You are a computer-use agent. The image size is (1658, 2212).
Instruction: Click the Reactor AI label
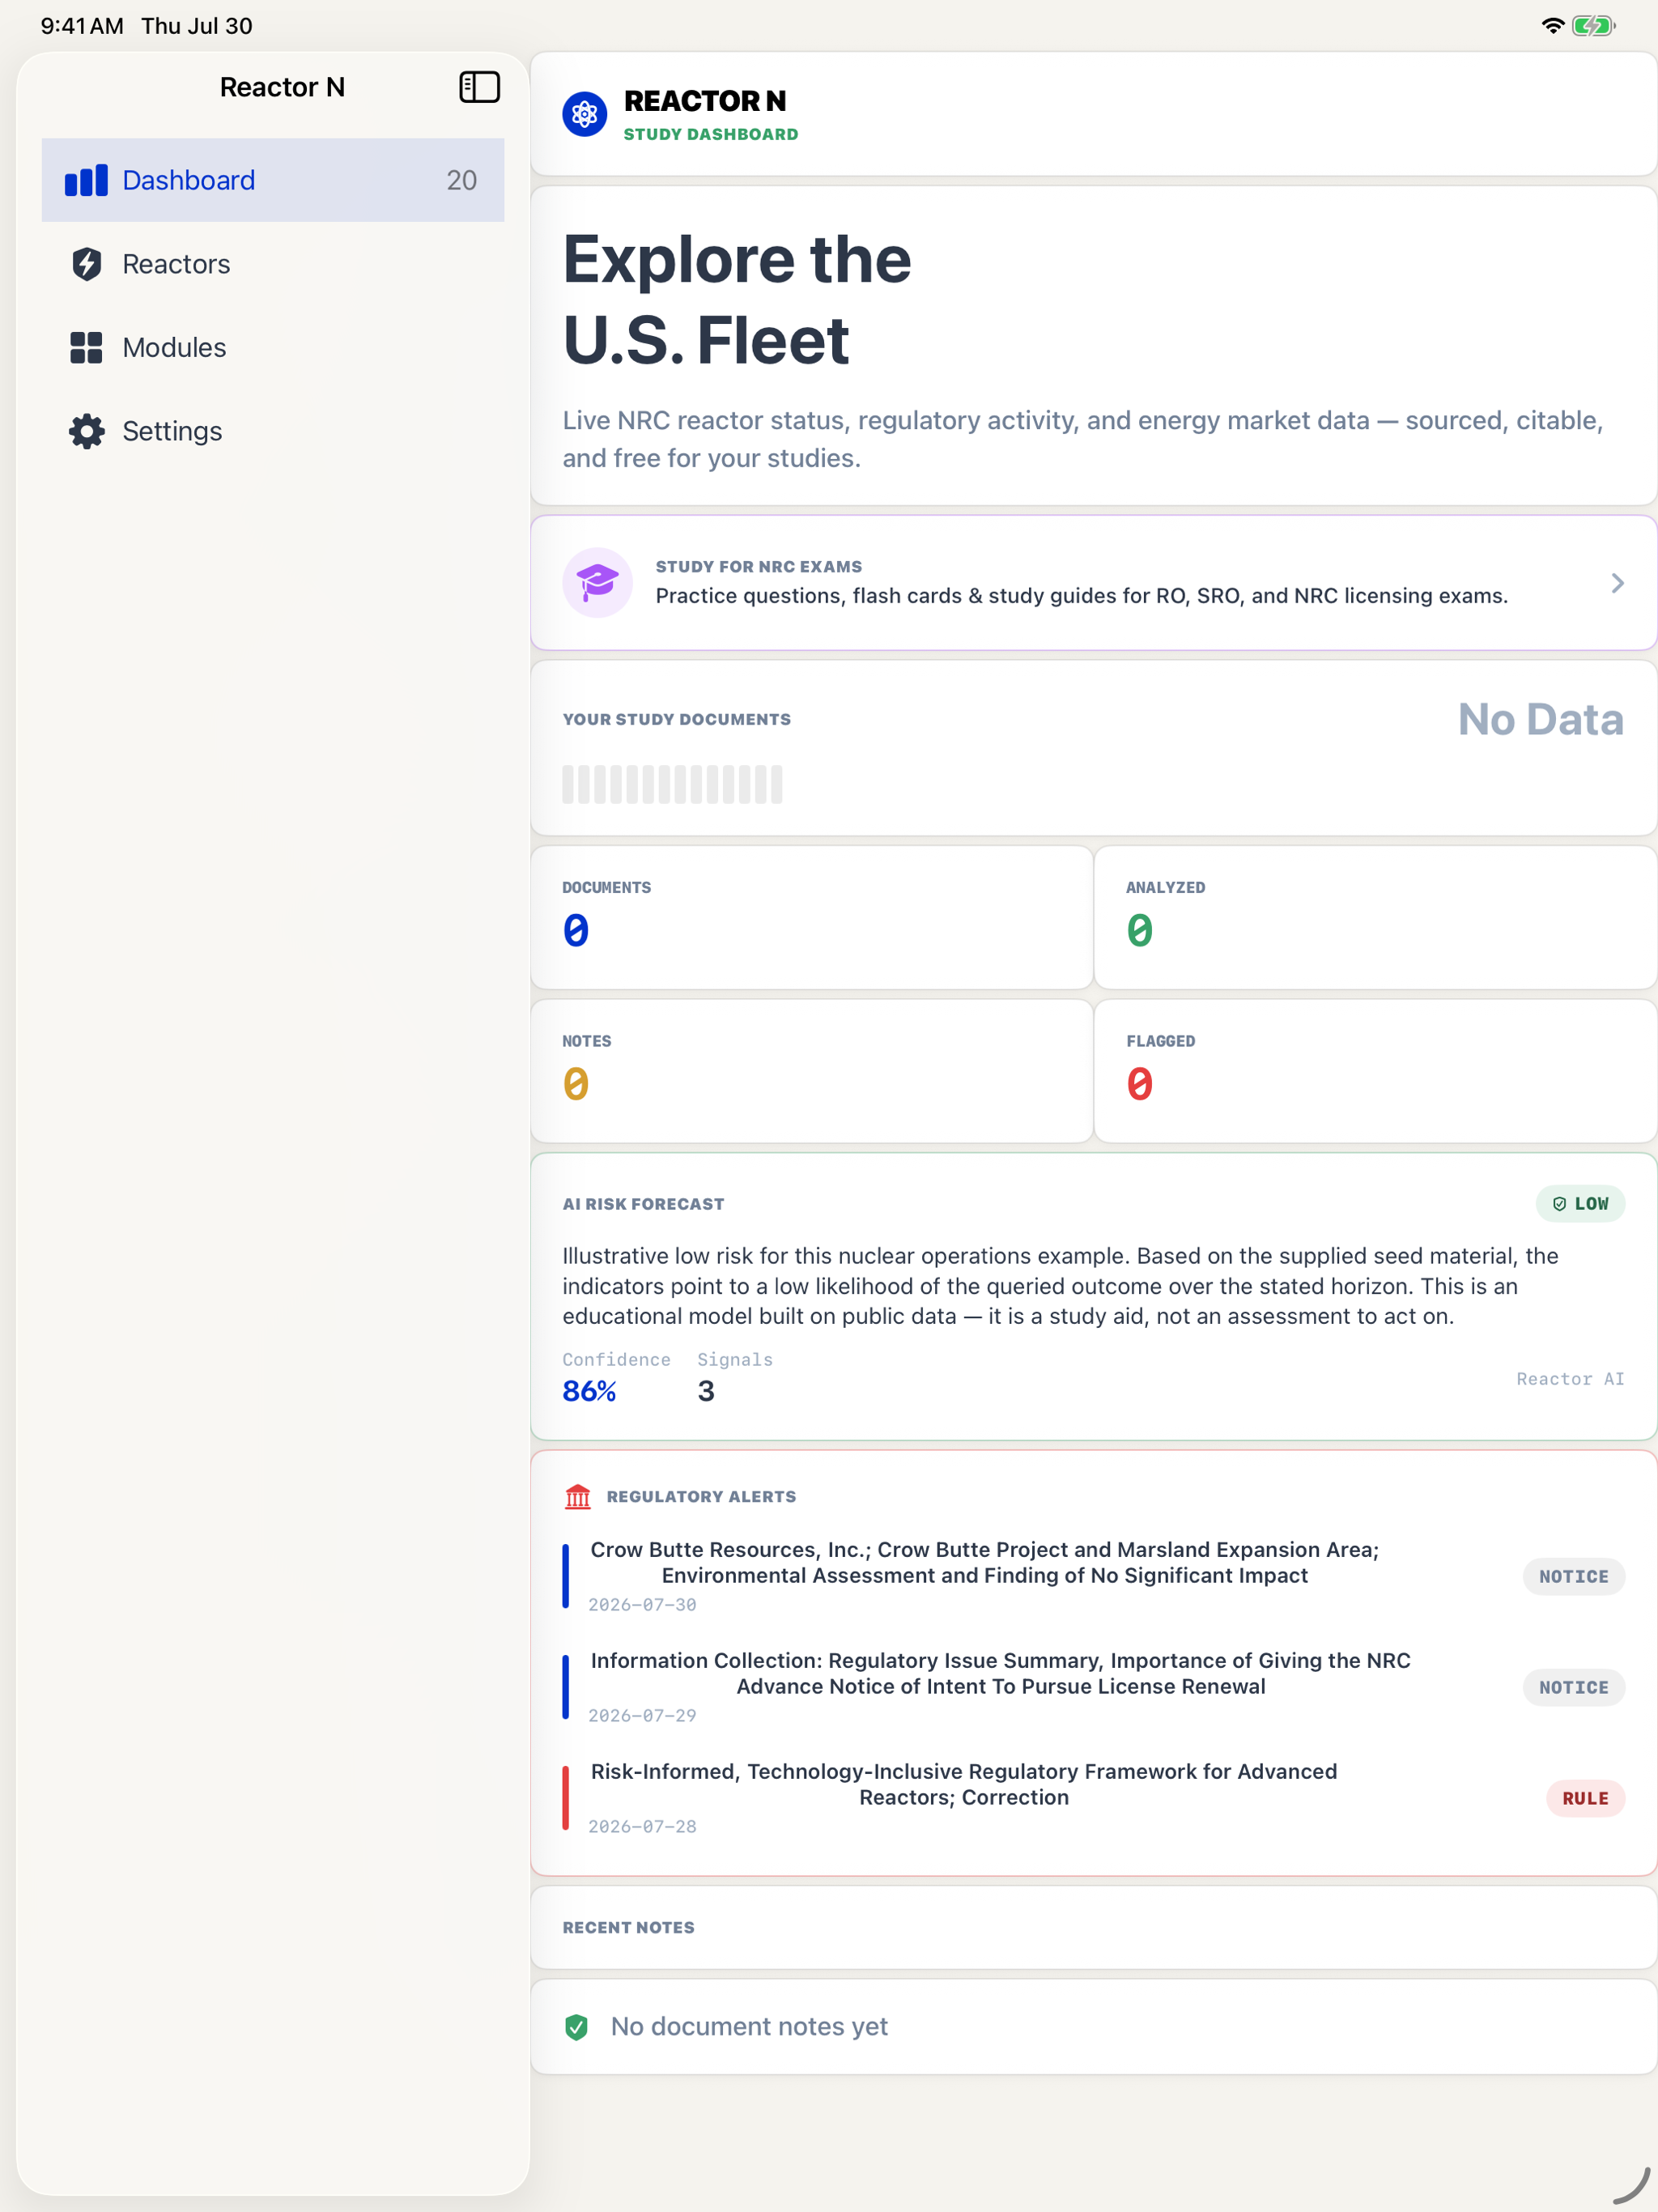coord(1570,1378)
